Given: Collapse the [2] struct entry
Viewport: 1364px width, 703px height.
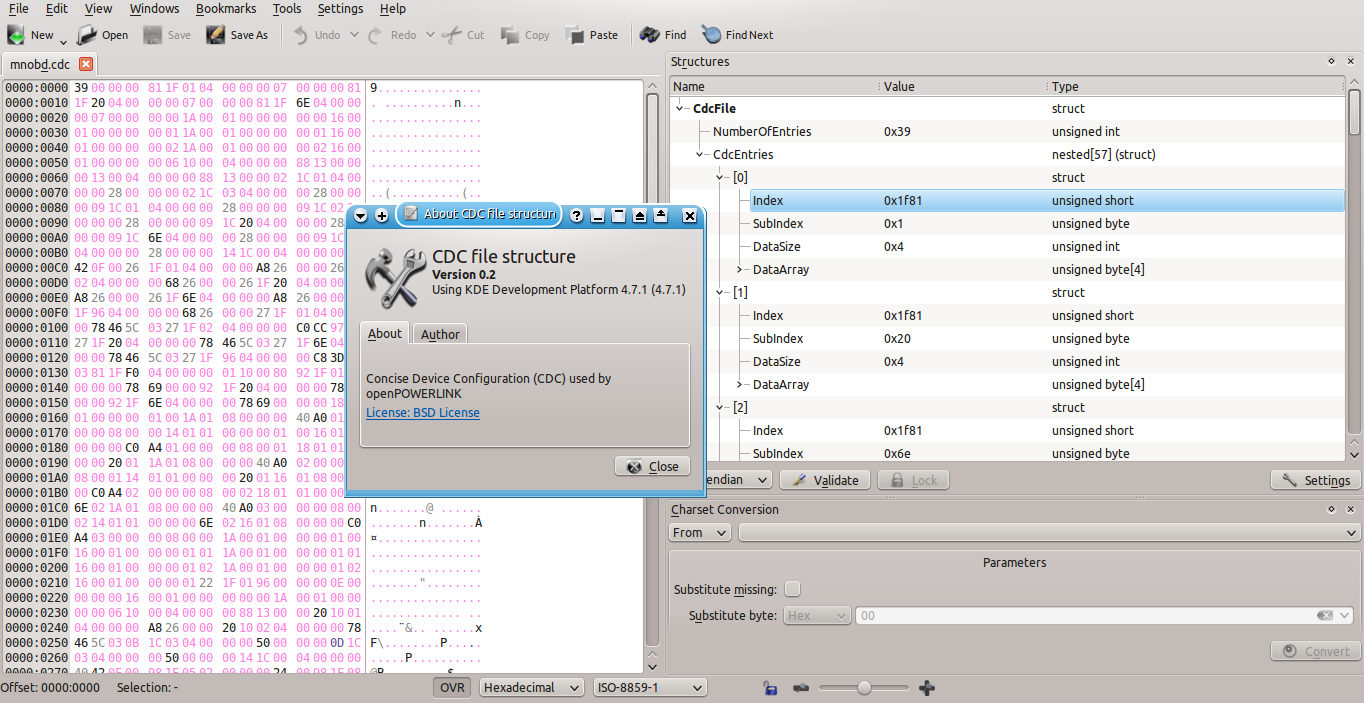Looking at the screenshot, I should point(720,408).
